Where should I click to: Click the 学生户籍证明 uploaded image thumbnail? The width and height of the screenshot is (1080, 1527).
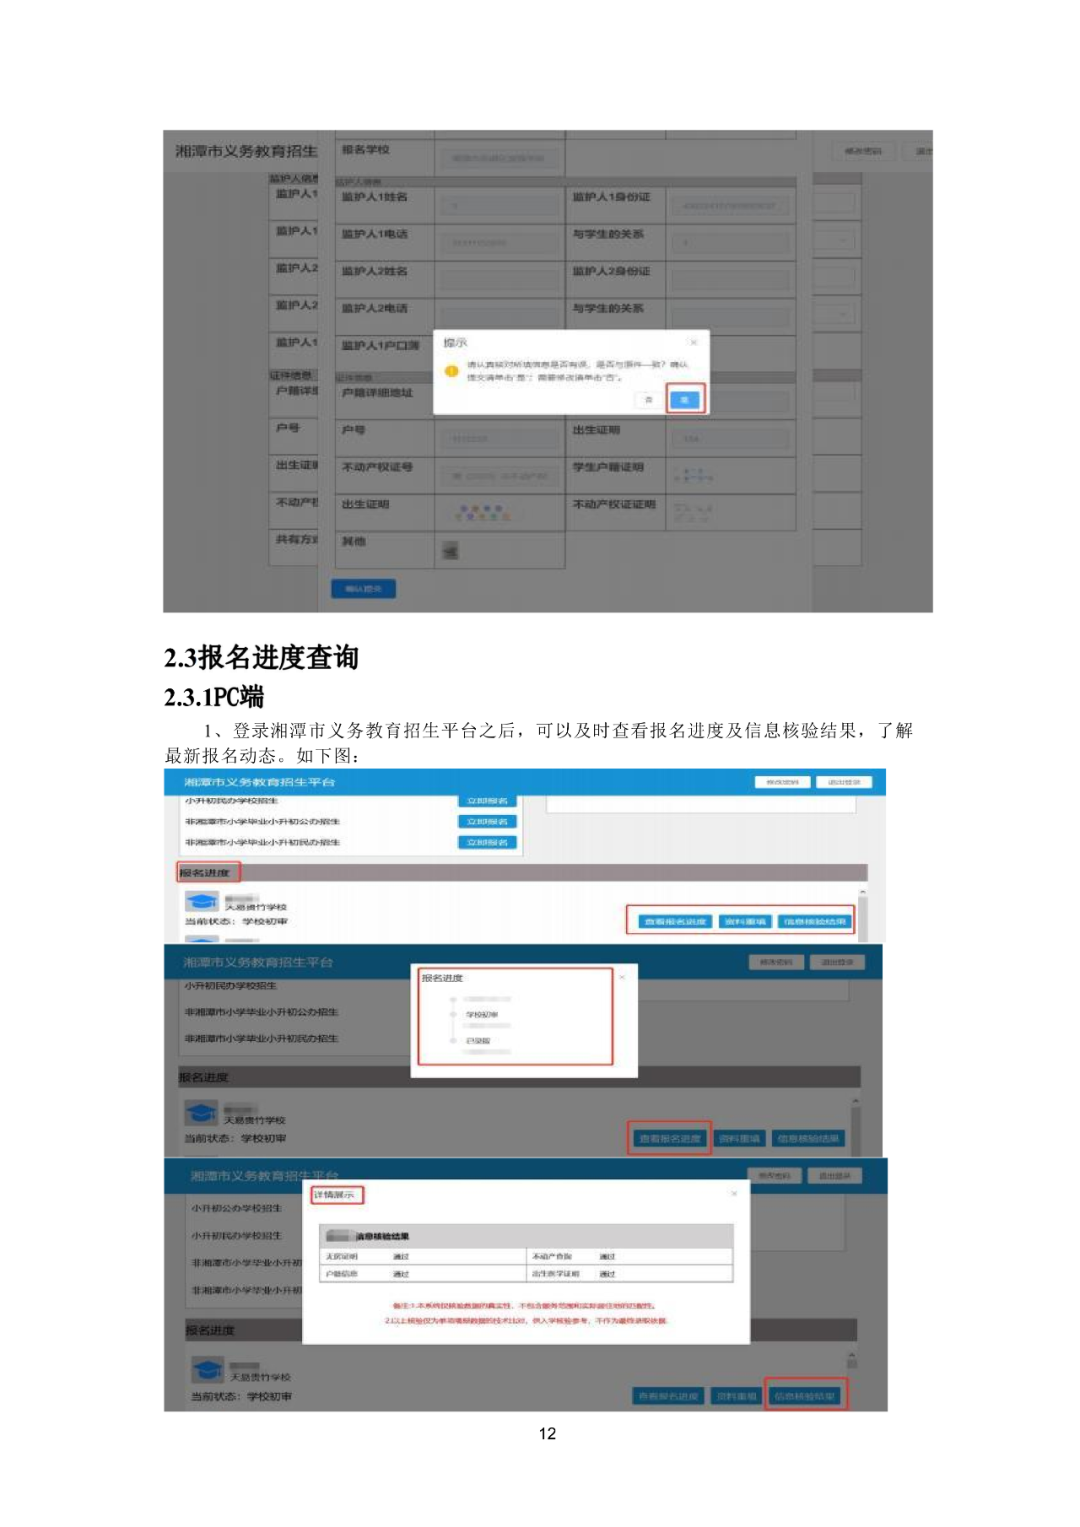point(694,475)
